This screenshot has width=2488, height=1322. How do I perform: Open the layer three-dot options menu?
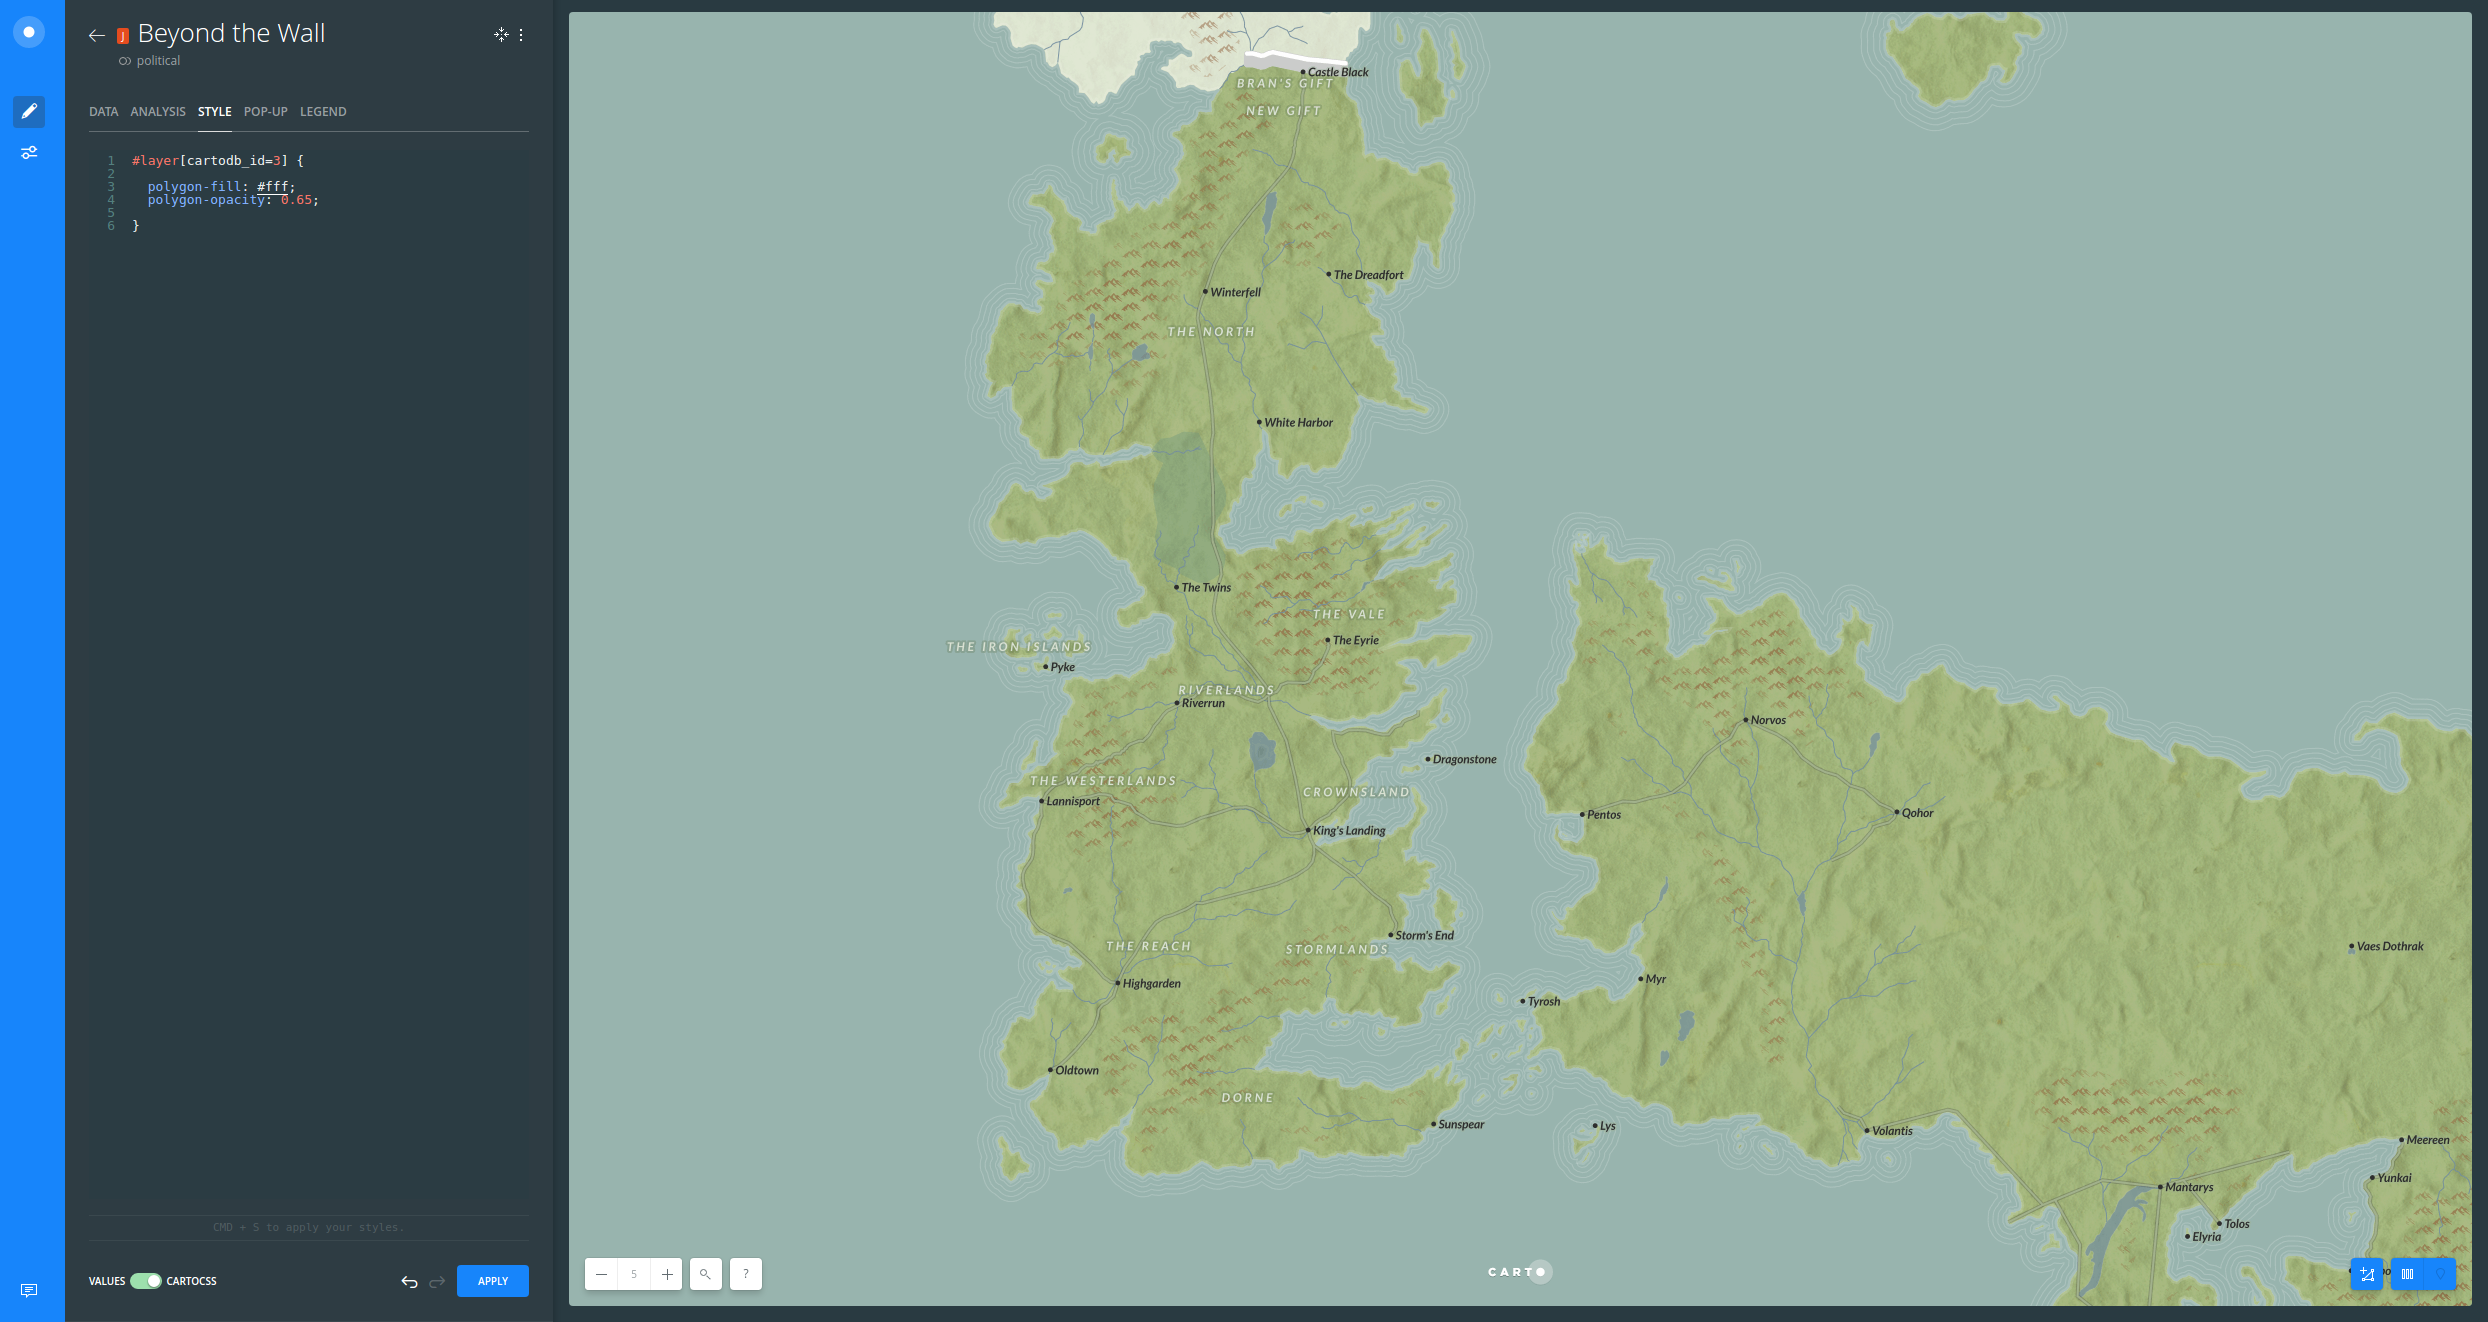(x=521, y=35)
